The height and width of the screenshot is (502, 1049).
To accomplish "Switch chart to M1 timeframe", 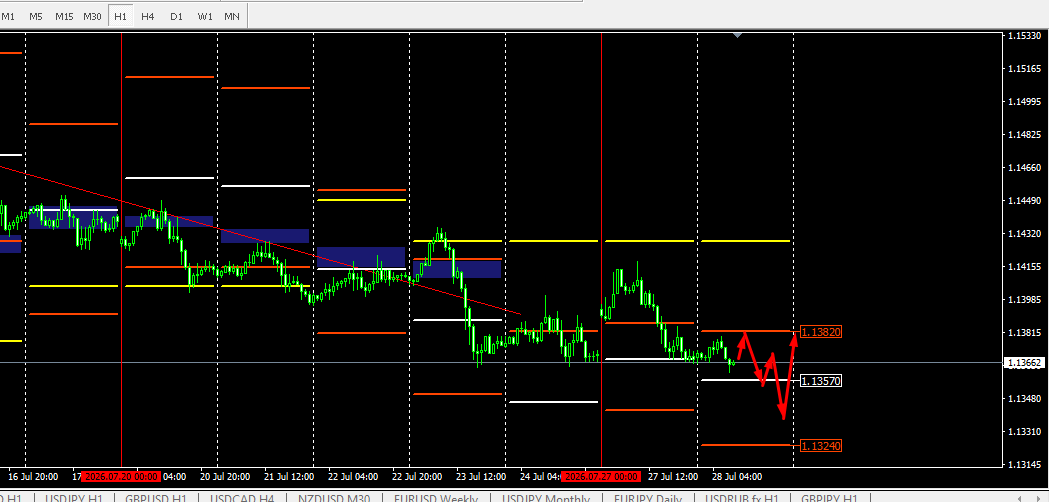I will click(x=8, y=16).
